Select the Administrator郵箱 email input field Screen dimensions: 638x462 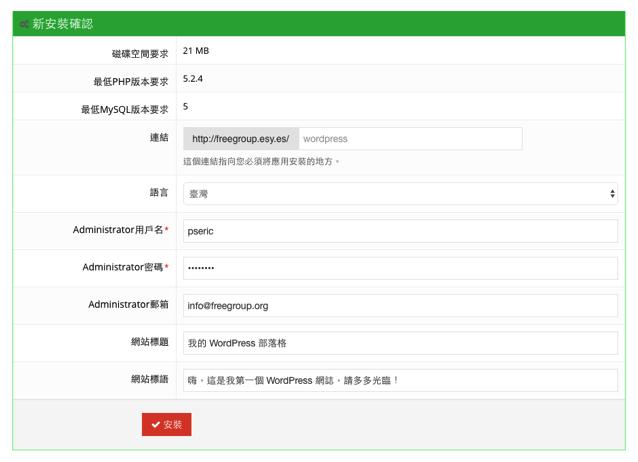(x=400, y=306)
